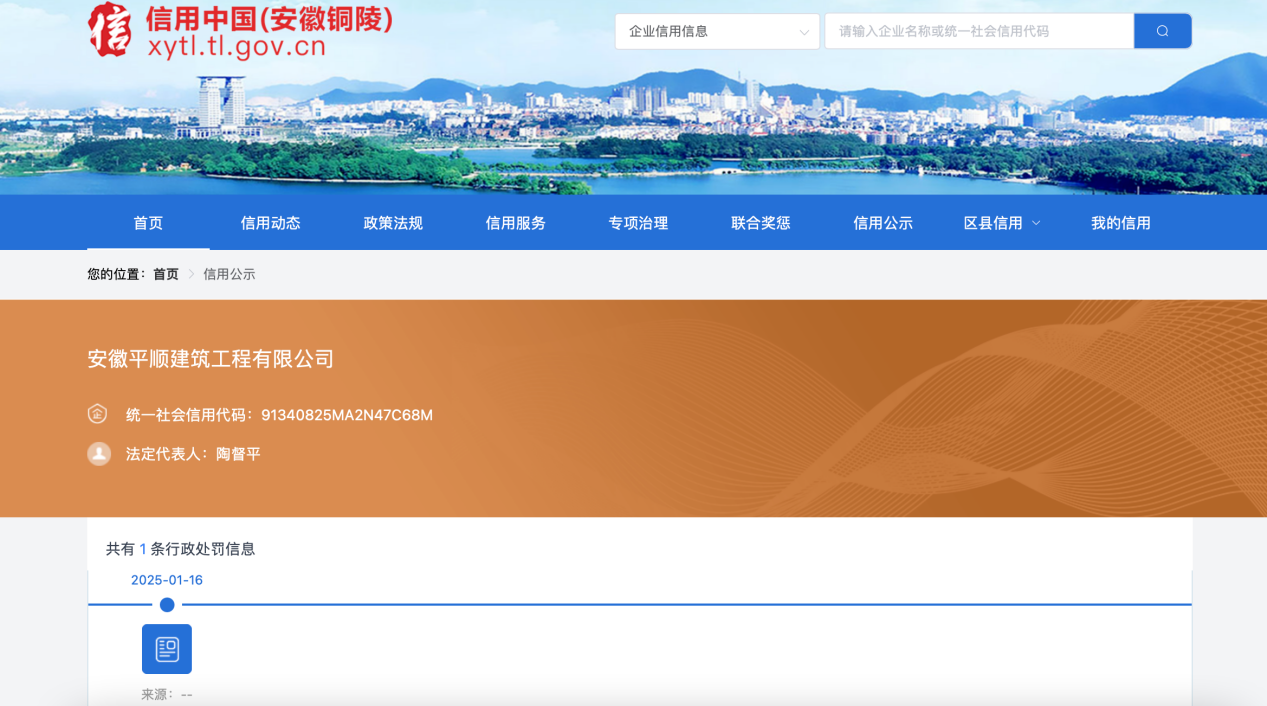1267x706 pixels.
Task: Open the 政策法规 navigation item
Action: coord(393,223)
